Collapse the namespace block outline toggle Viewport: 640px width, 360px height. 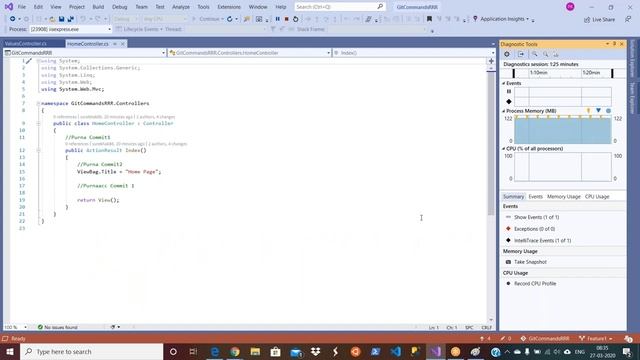(x=38, y=104)
